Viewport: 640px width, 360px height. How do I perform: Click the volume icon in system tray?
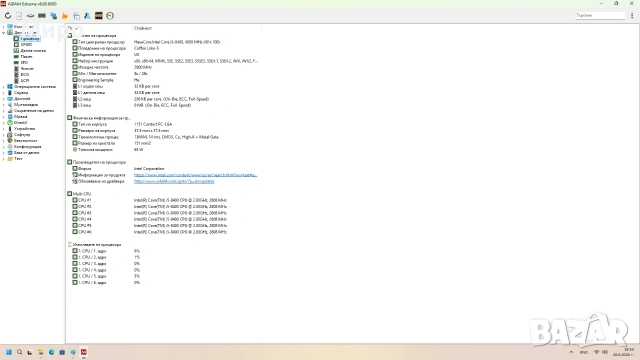point(605,352)
